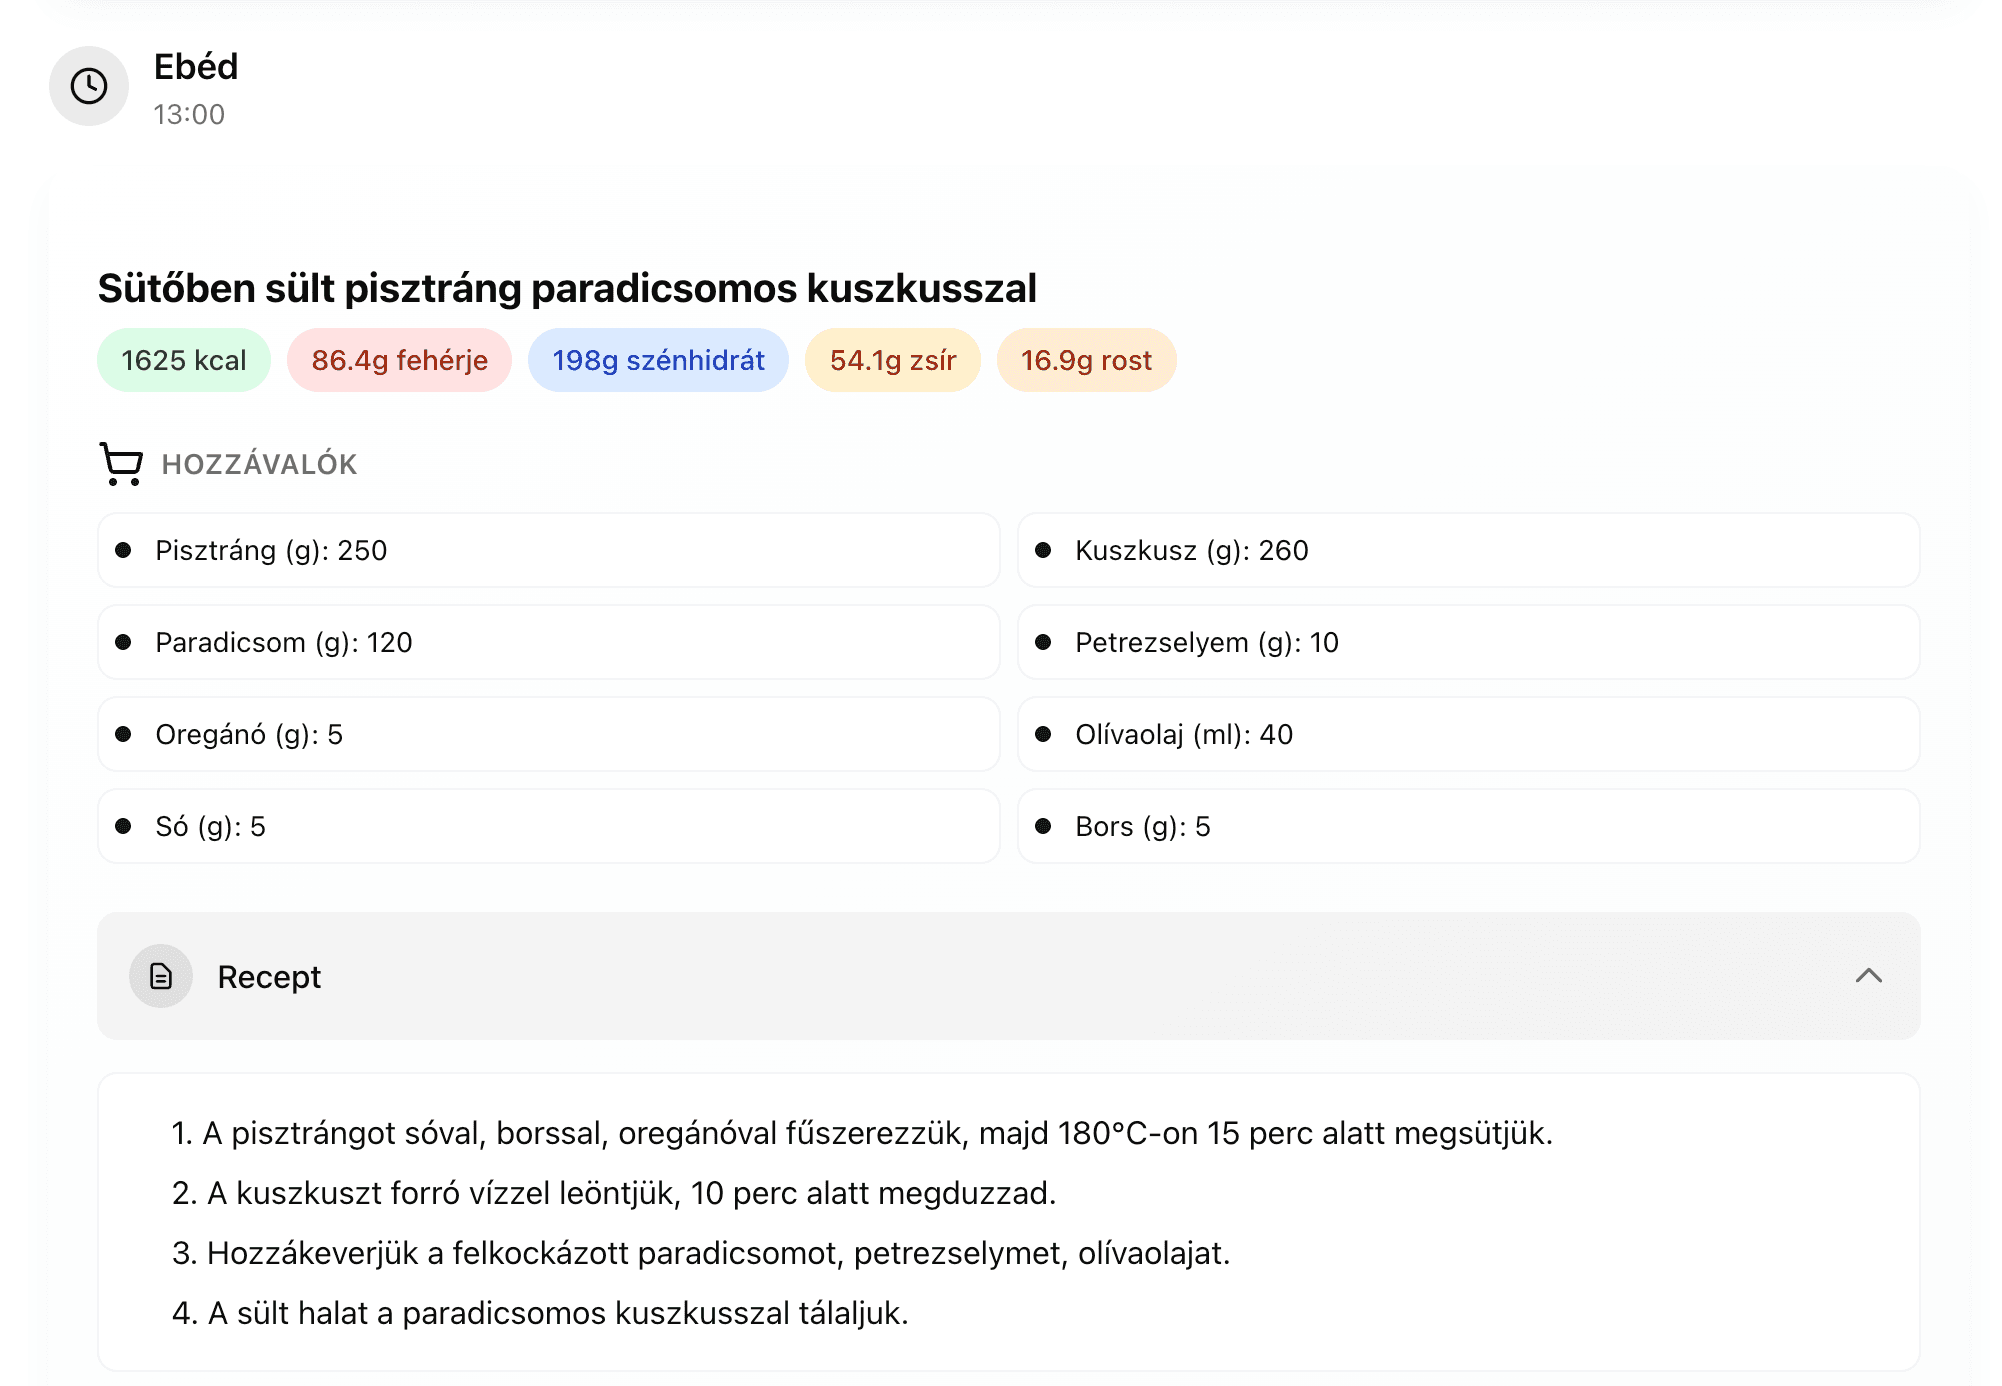Image resolution: width=2002 pixels, height=1386 pixels.
Task: Click the 1625 kcal green badge
Action: pos(184,360)
